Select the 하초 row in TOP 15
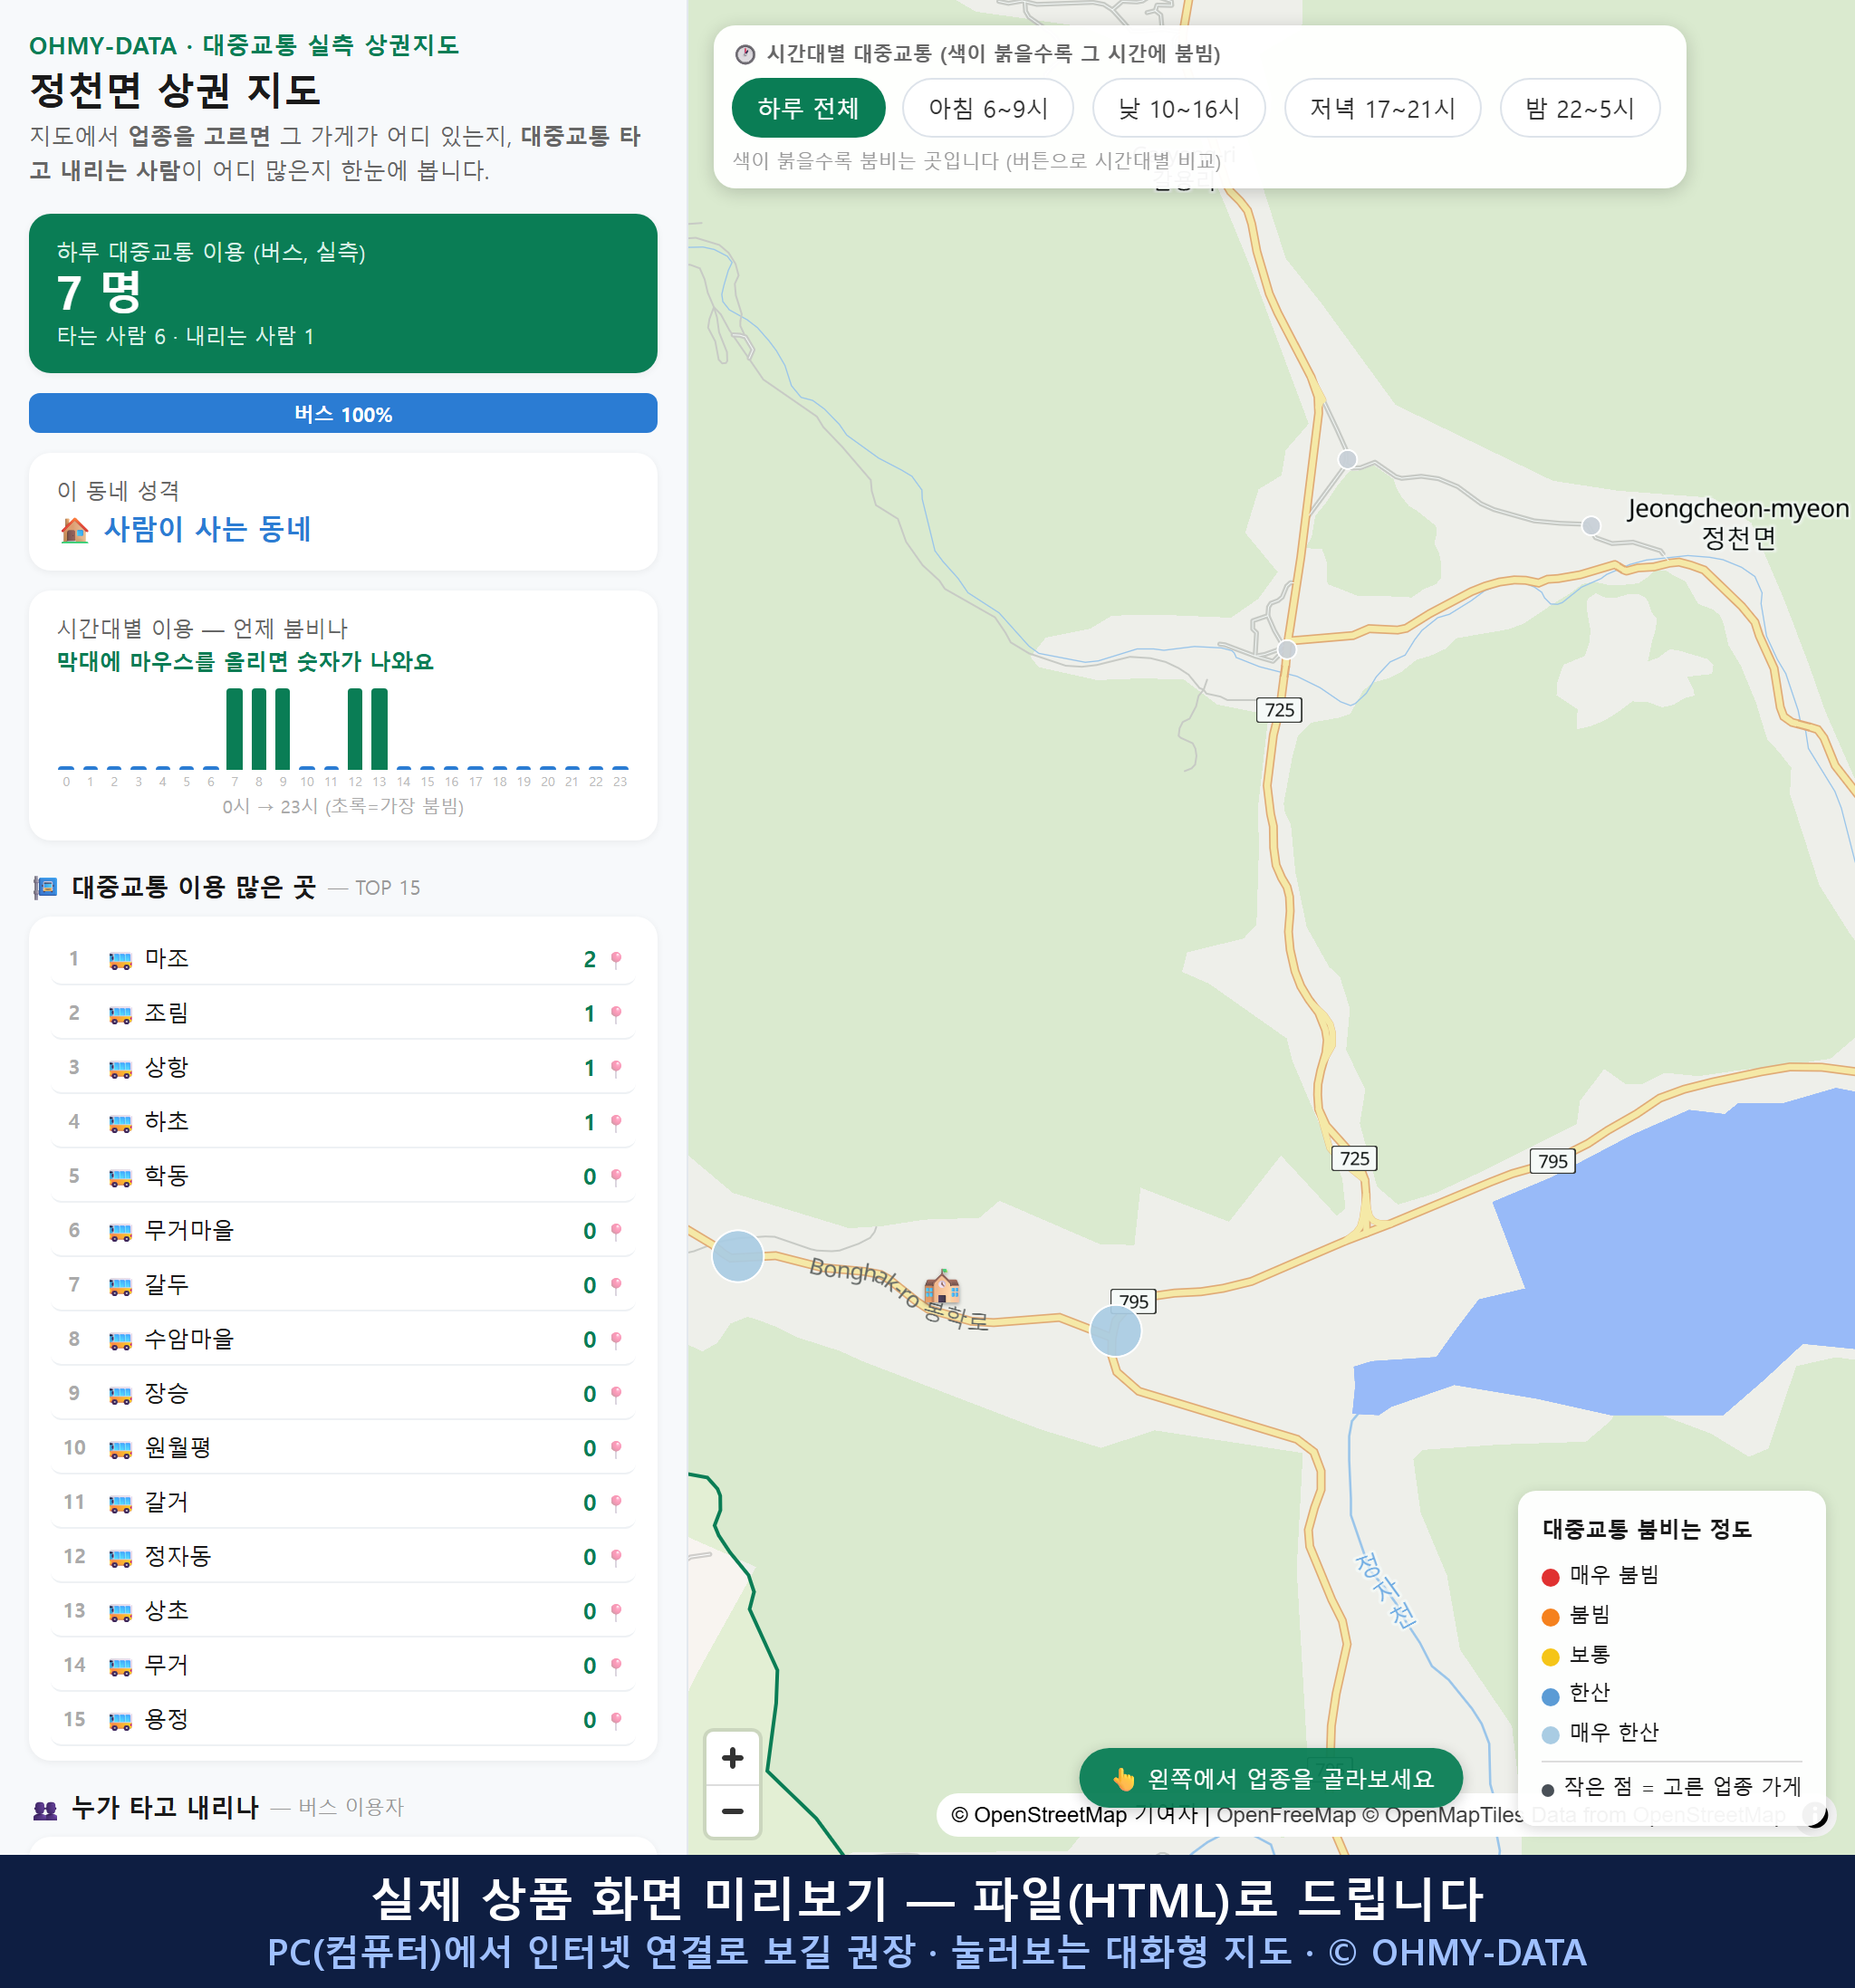The height and width of the screenshot is (1988, 1855). pos(342,1122)
